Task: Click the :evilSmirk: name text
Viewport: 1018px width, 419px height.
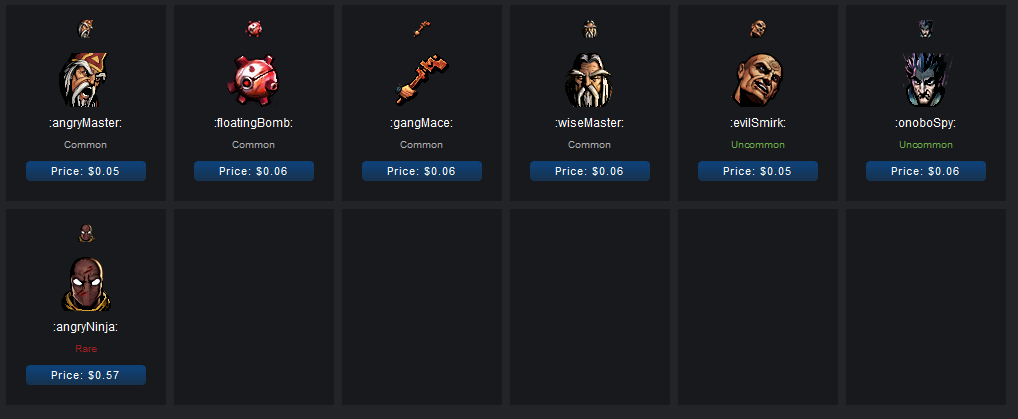Action: point(758,124)
